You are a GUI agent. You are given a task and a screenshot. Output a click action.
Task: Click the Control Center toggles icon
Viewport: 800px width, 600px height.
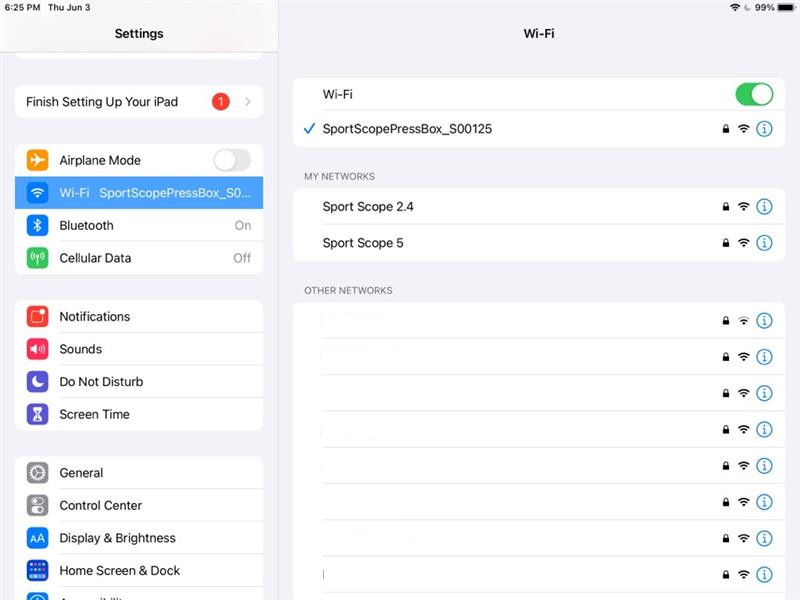coord(37,506)
